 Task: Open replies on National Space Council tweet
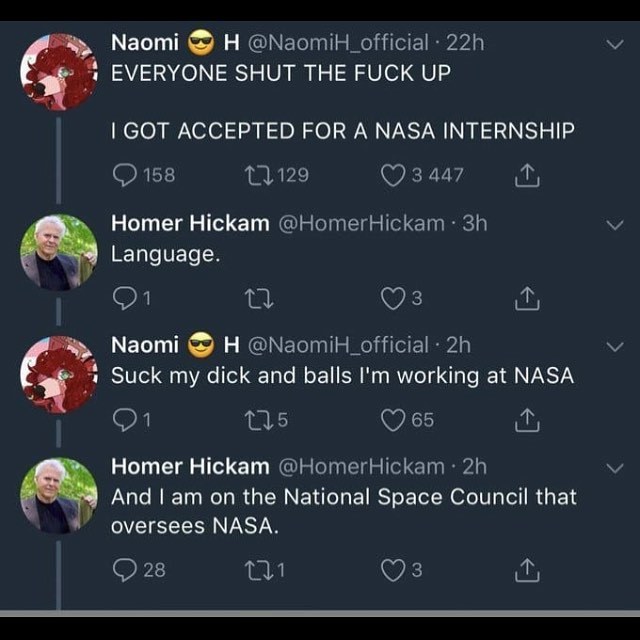tap(126, 570)
